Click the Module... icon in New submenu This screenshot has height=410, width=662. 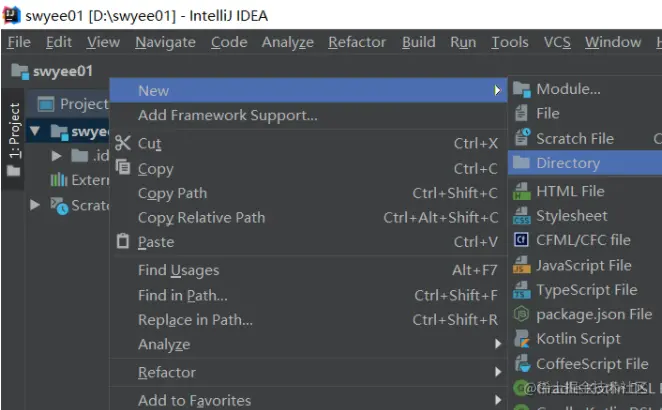click(x=522, y=89)
